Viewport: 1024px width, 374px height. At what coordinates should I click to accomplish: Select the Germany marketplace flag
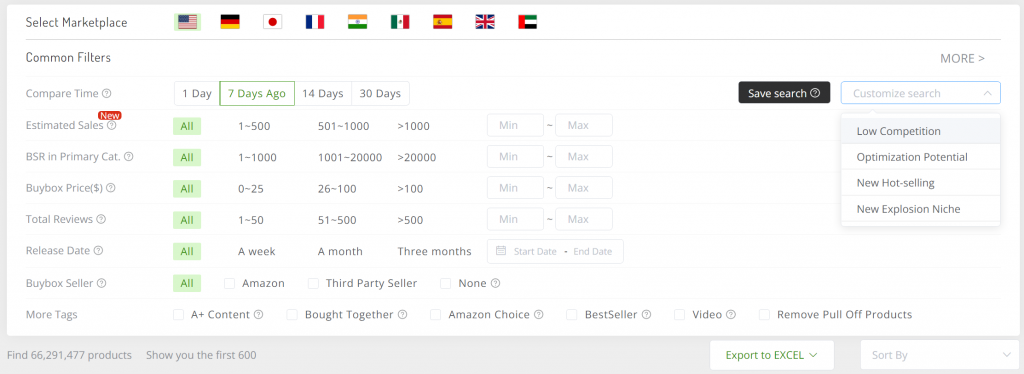point(230,22)
